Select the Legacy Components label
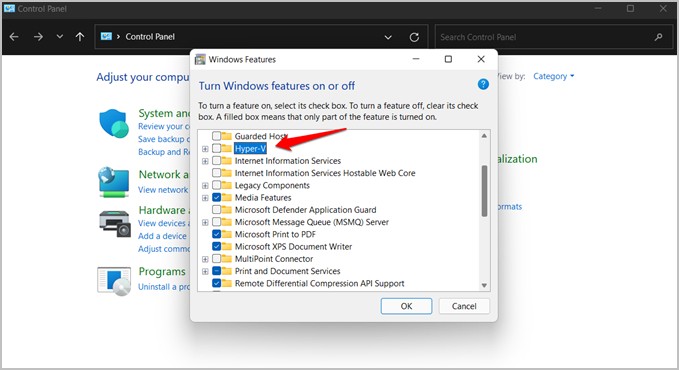 click(272, 185)
